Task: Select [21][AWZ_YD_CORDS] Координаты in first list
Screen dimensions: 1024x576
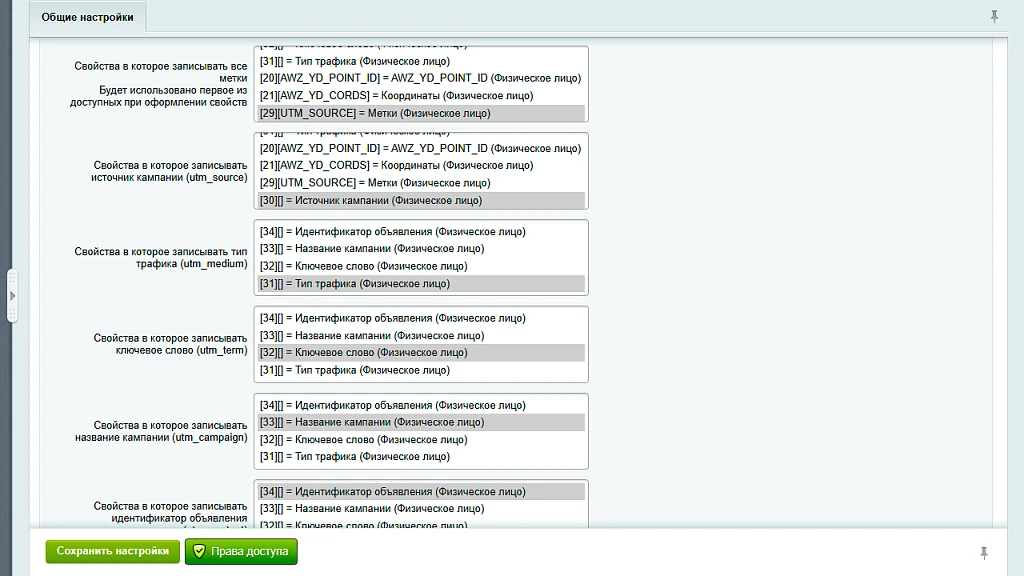Action: coord(421,95)
